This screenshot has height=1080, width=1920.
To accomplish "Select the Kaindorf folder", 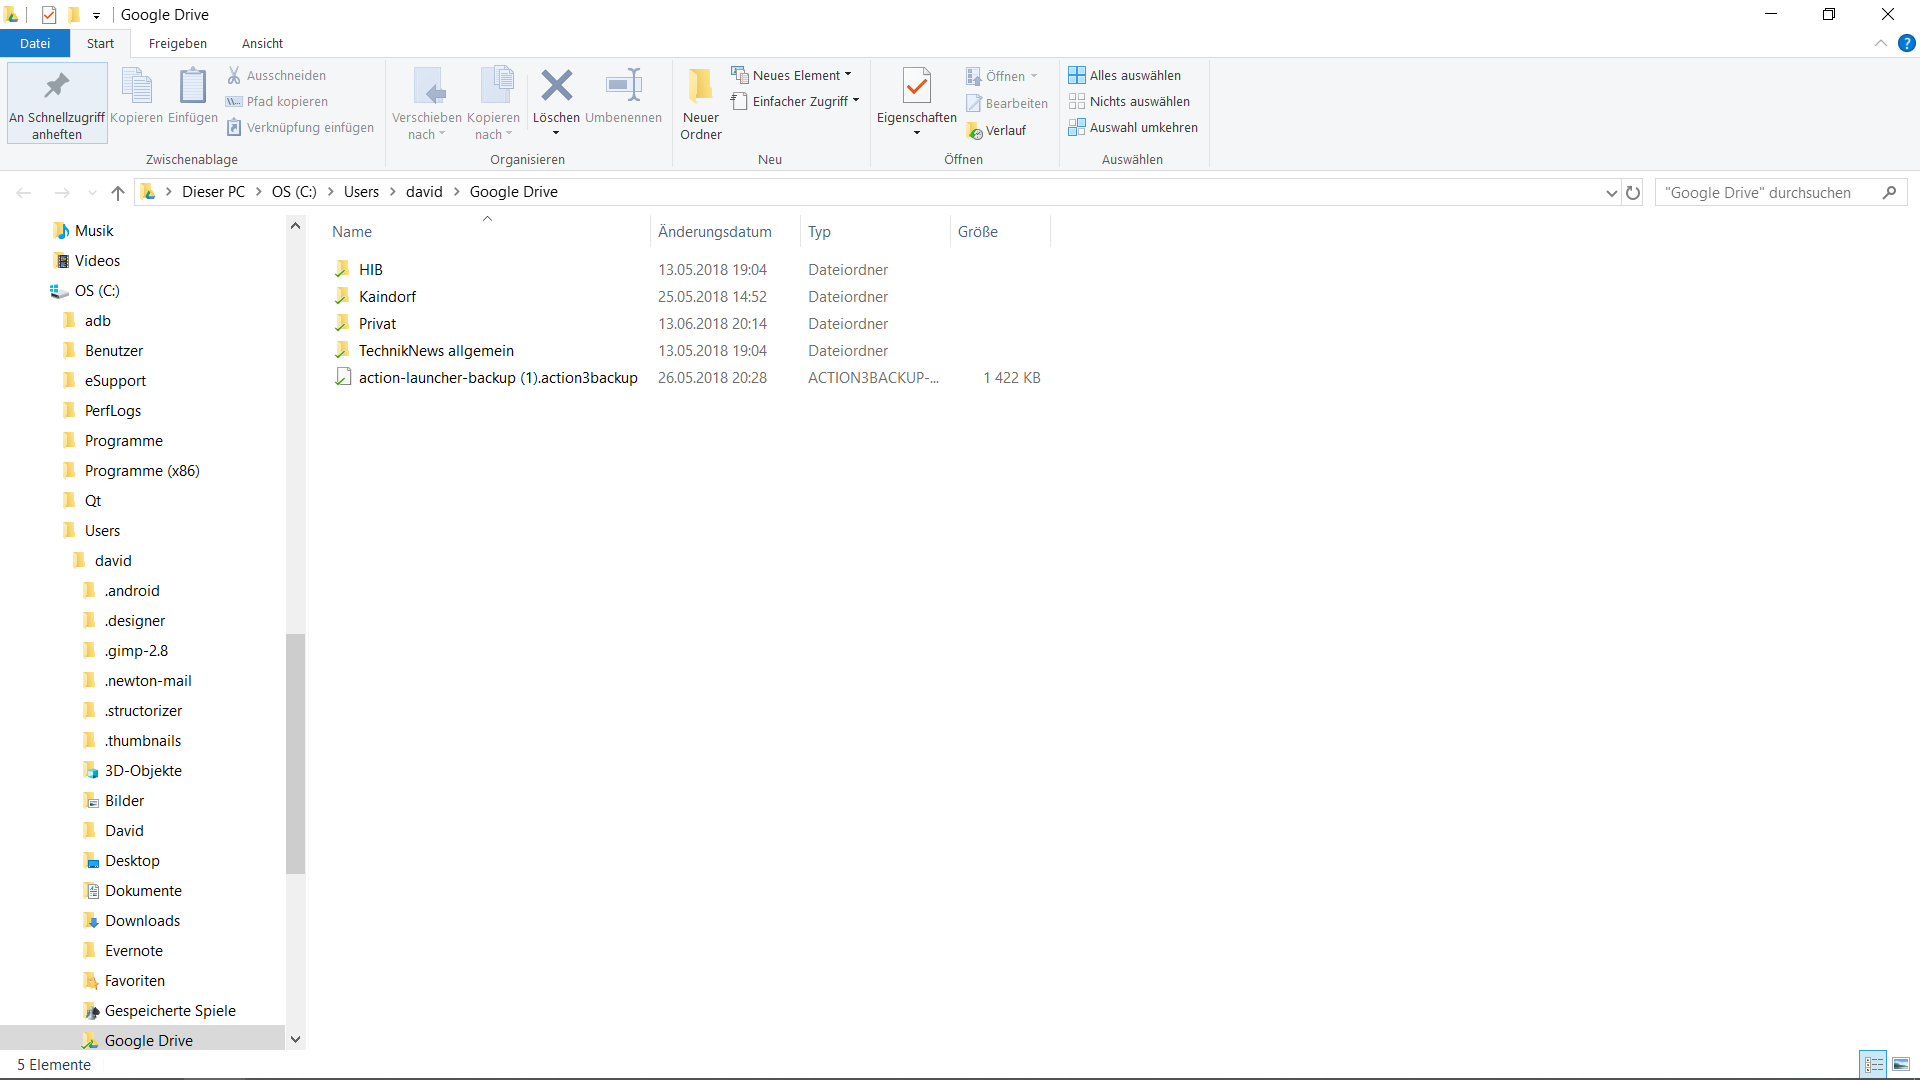I will pyautogui.click(x=387, y=296).
